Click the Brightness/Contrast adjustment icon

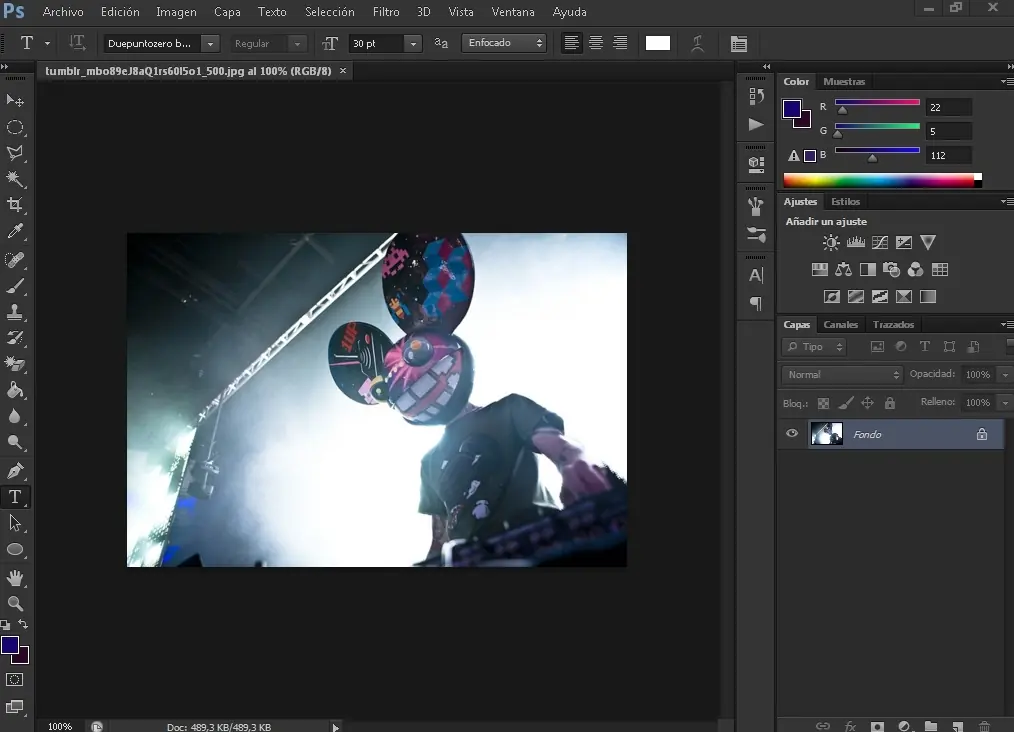pyautogui.click(x=831, y=242)
